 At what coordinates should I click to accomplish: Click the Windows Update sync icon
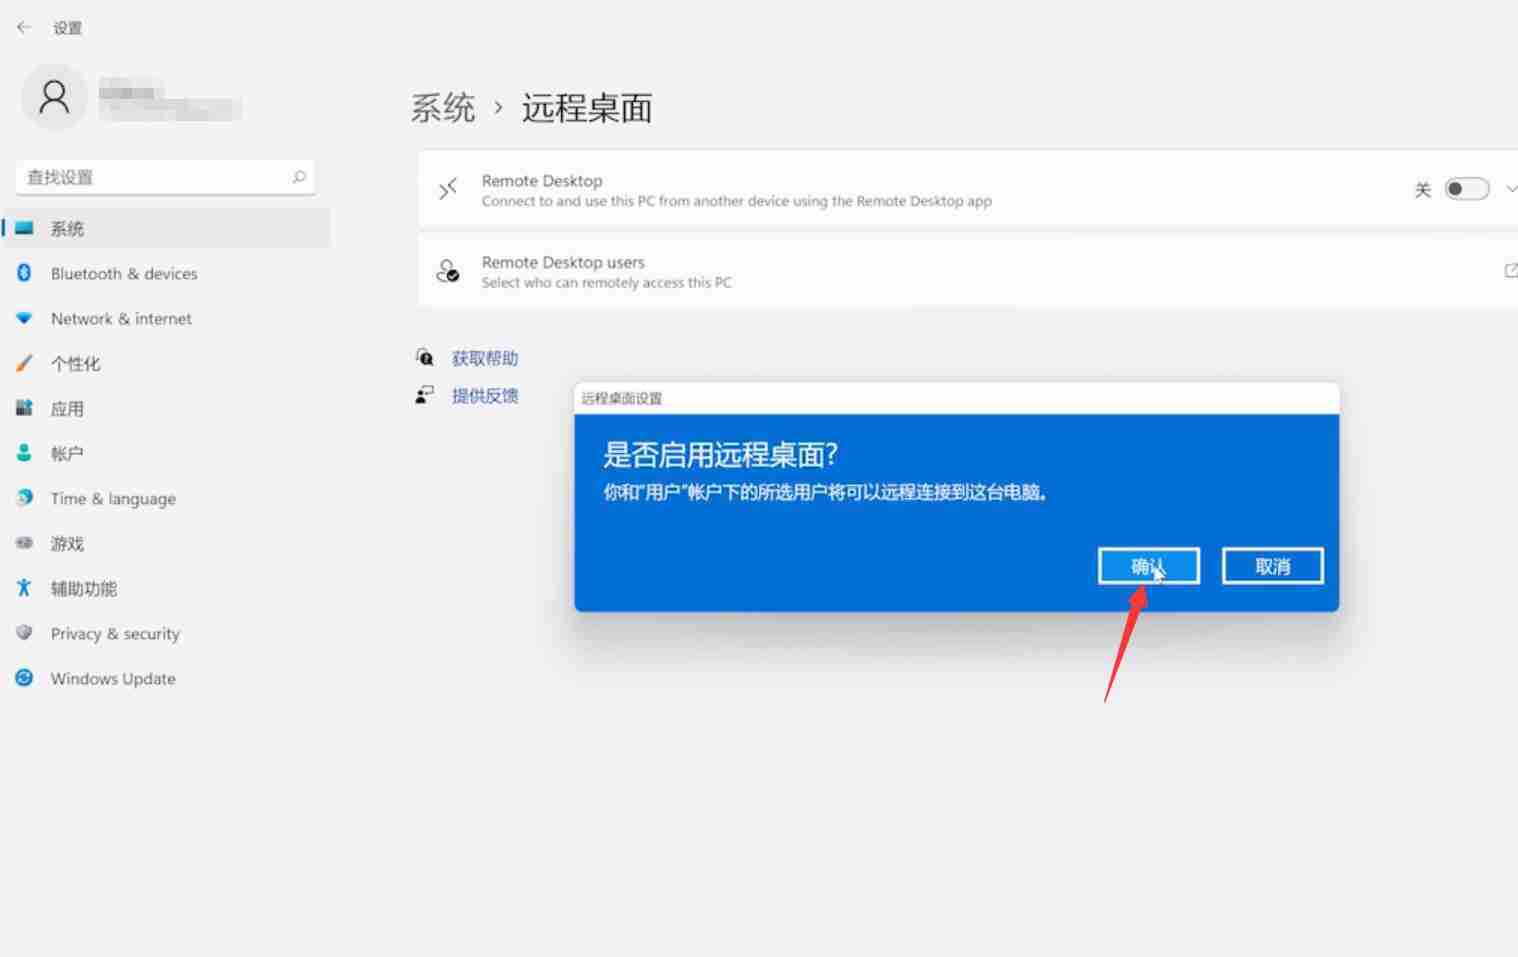(x=24, y=678)
